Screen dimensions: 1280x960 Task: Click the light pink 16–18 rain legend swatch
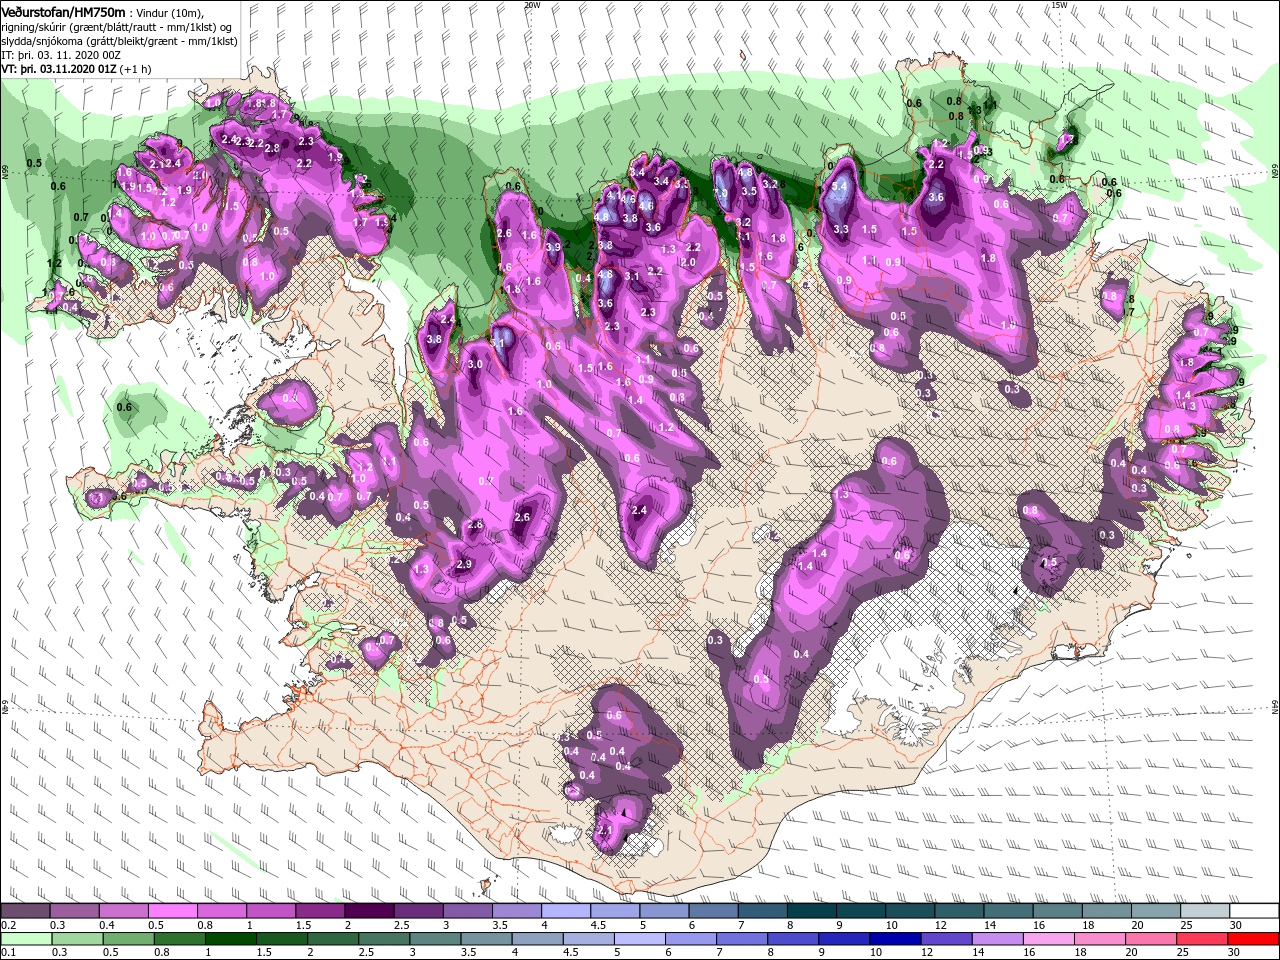click(x=1050, y=938)
